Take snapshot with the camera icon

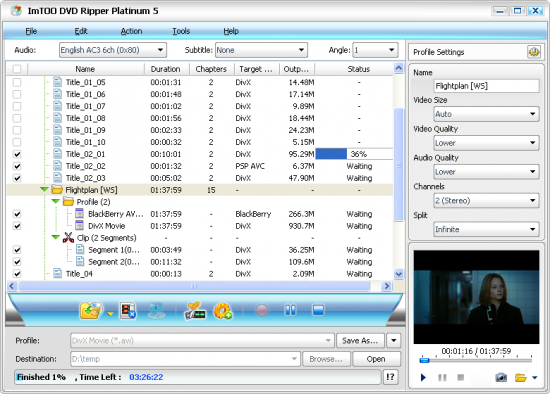[x=501, y=378]
